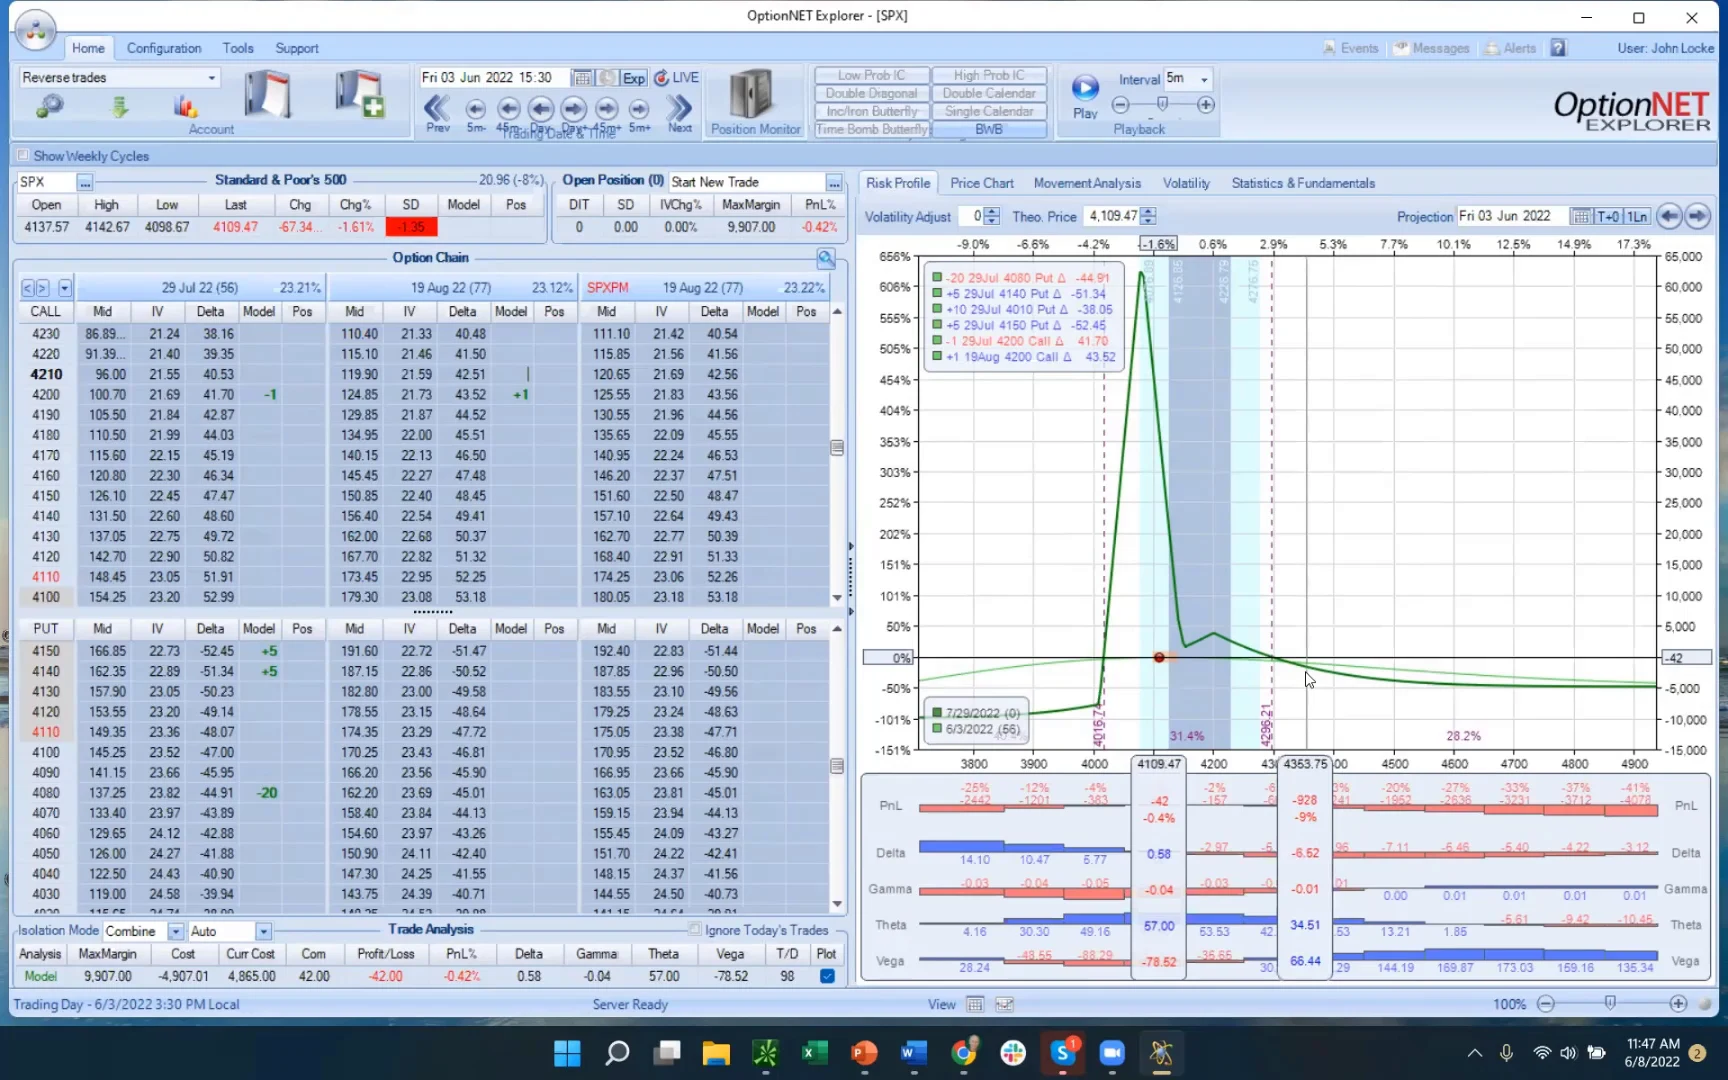The width and height of the screenshot is (1728, 1080).
Task: Increase the Theo. Price stepper
Action: coord(1148,212)
